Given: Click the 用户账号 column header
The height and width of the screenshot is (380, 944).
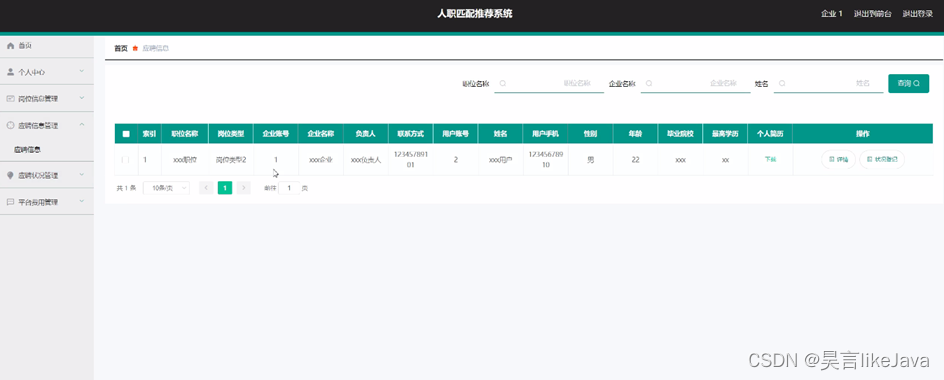Looking at the screenshot, I should pyautogui.click(x=455, y=134).
